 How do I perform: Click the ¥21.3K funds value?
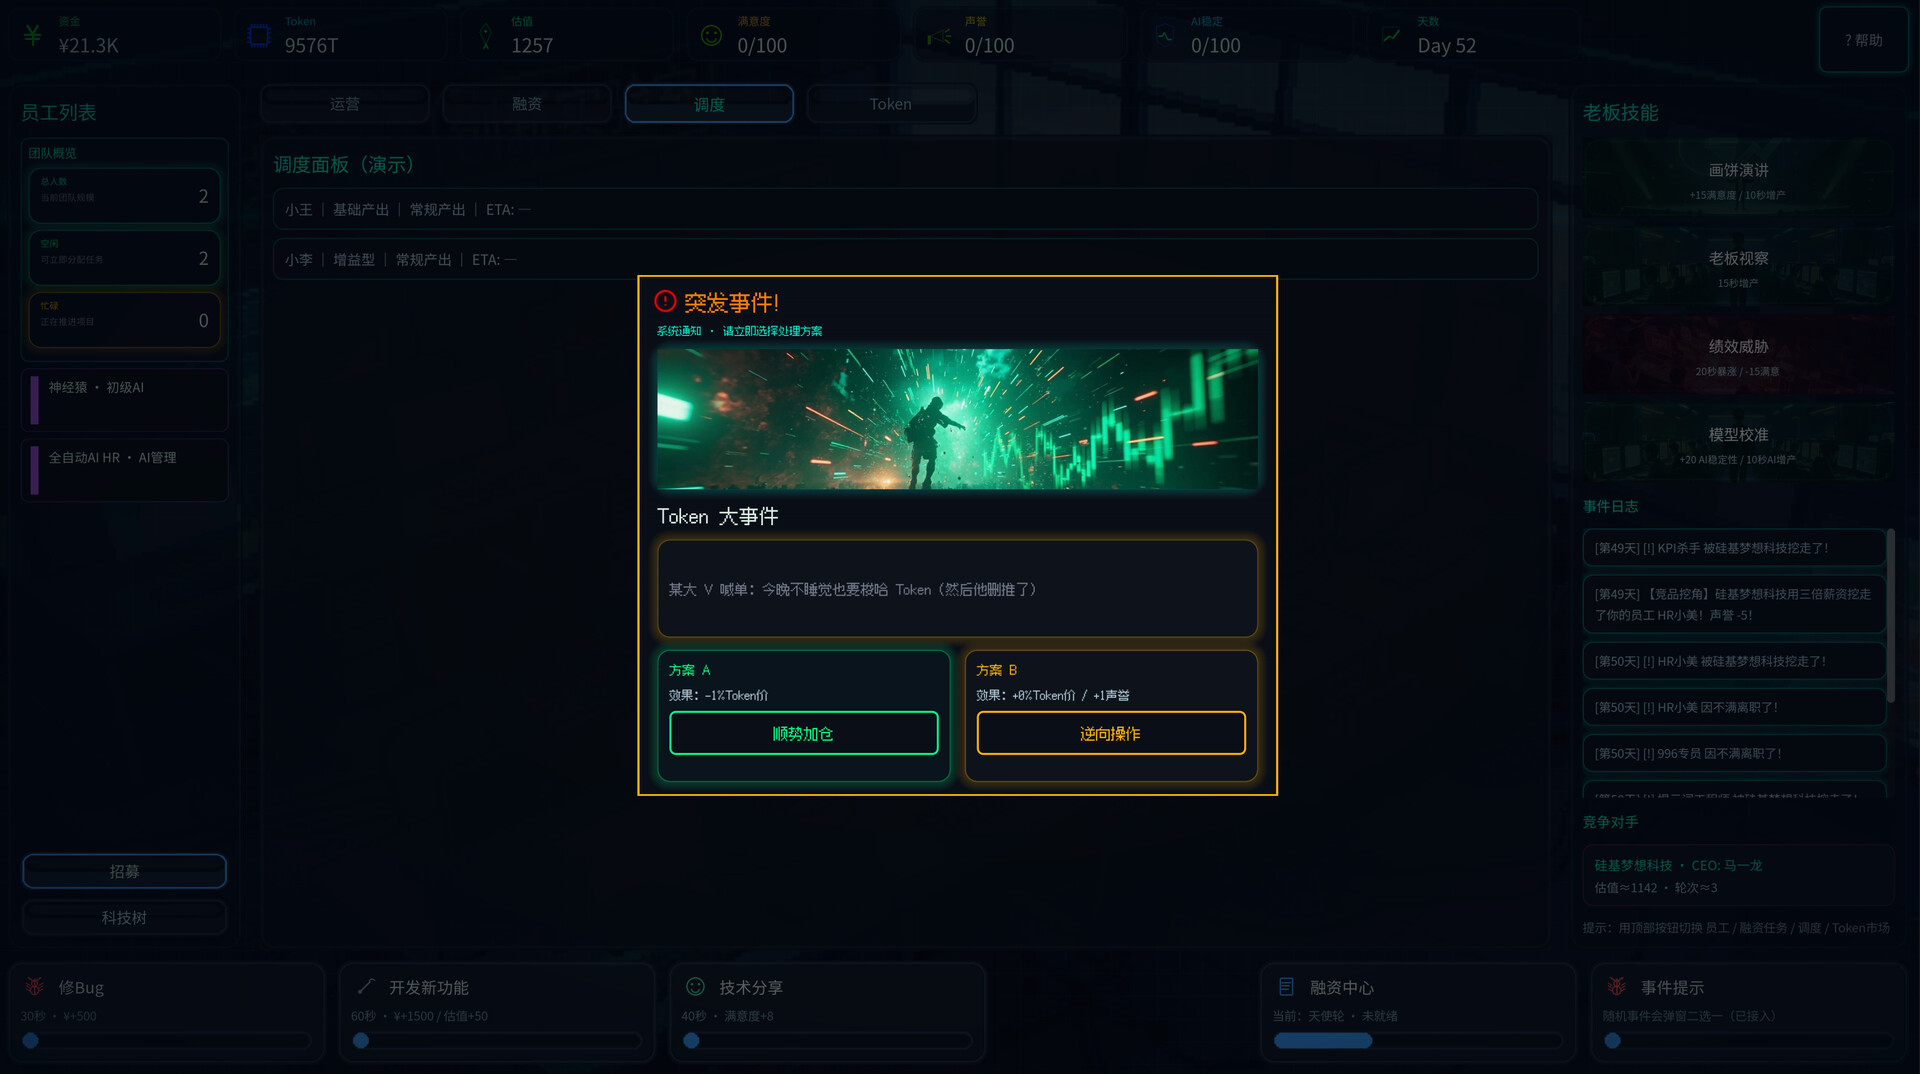(88, 45)
